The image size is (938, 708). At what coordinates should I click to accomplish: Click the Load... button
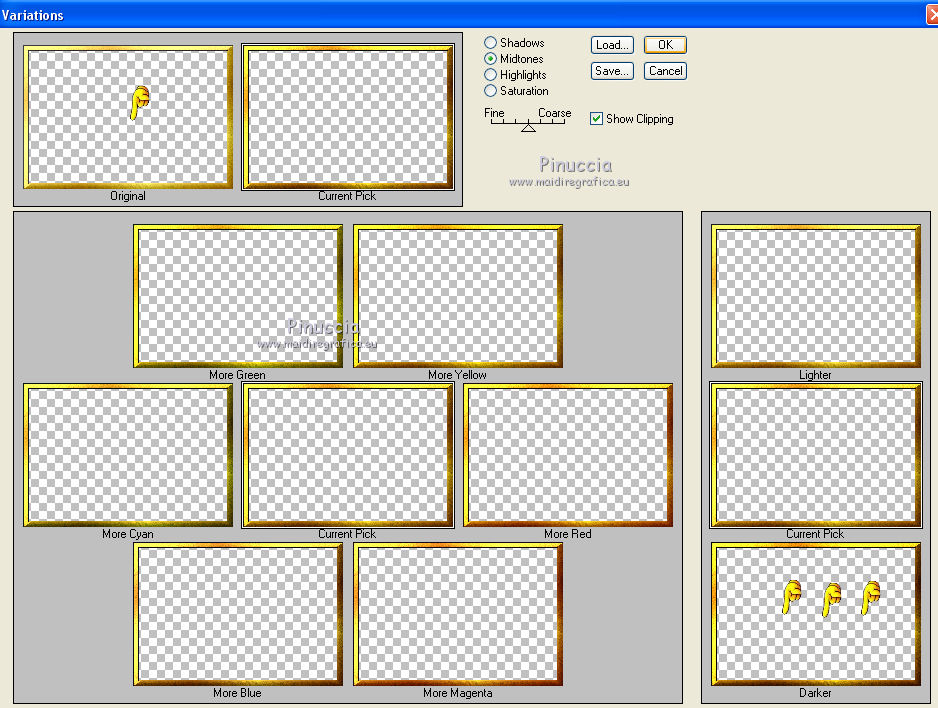pos(612,45)
